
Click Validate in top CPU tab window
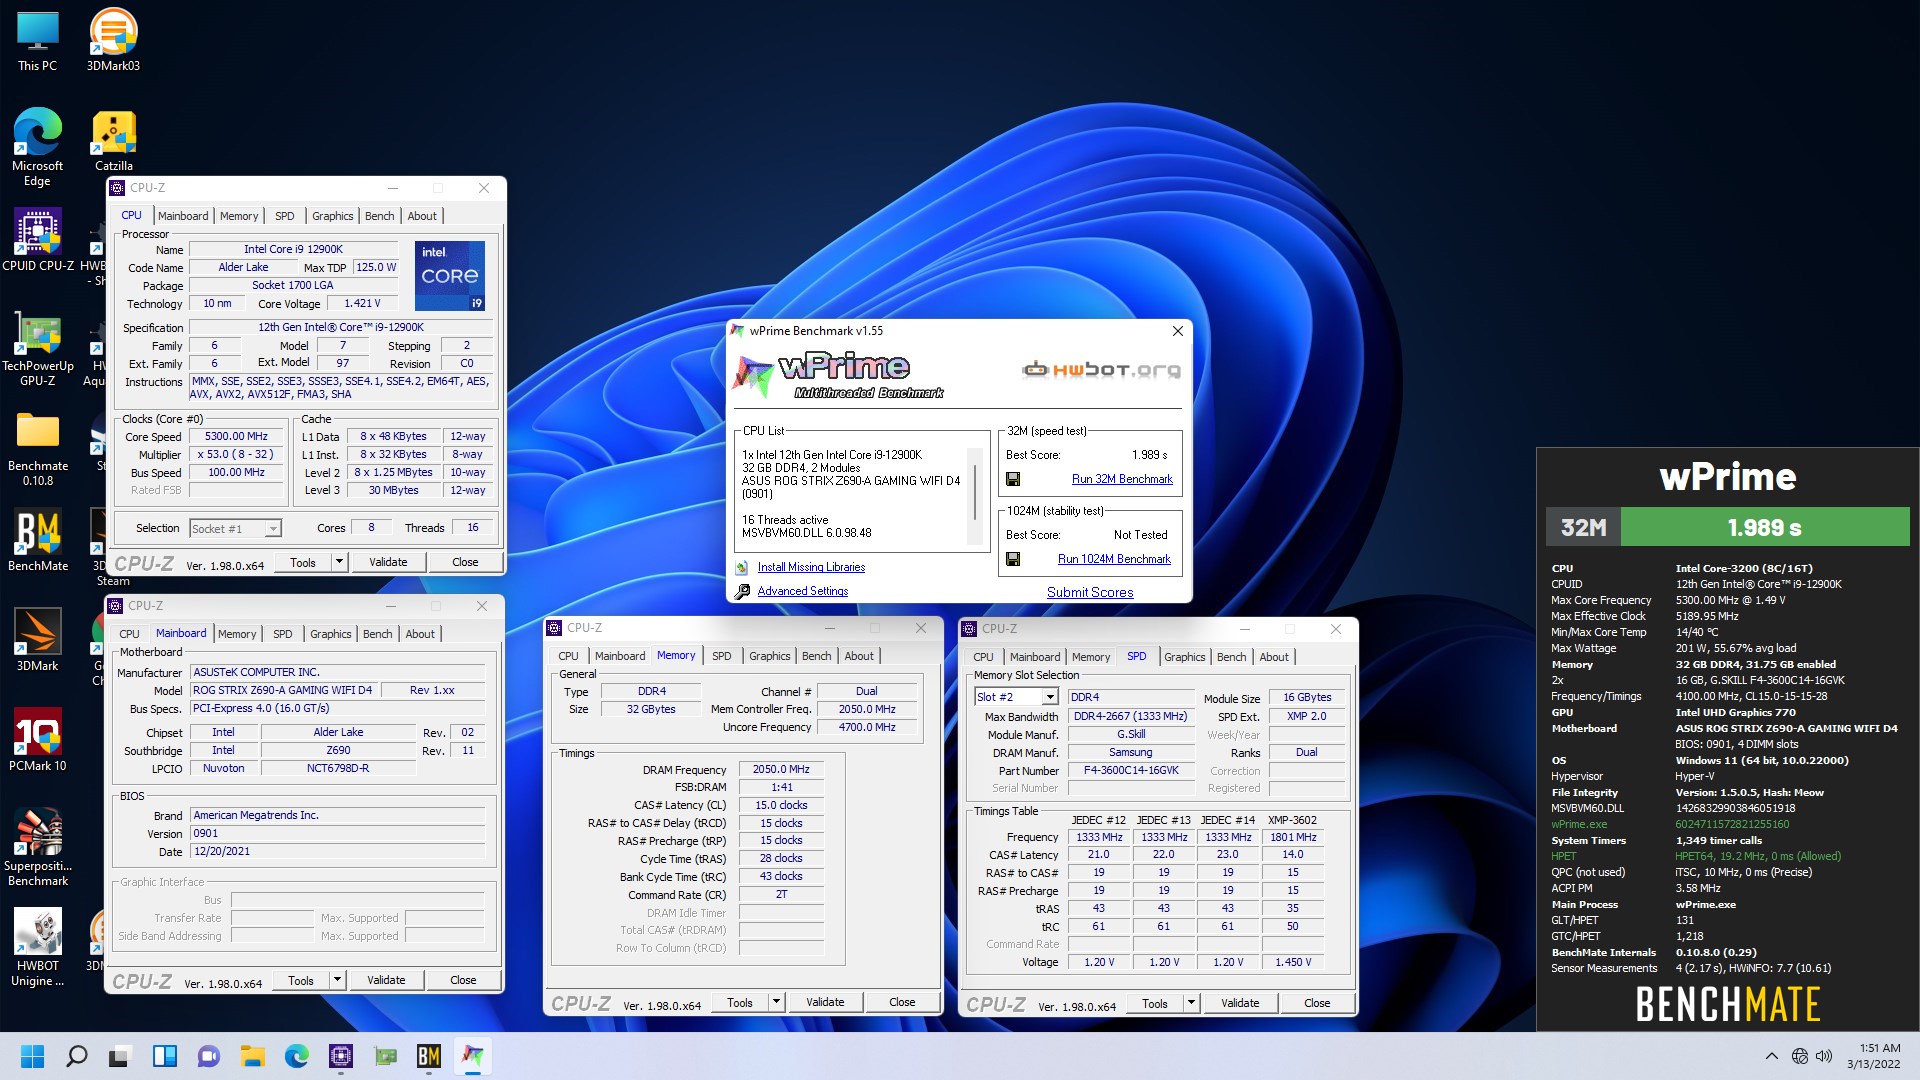point(388,562)
